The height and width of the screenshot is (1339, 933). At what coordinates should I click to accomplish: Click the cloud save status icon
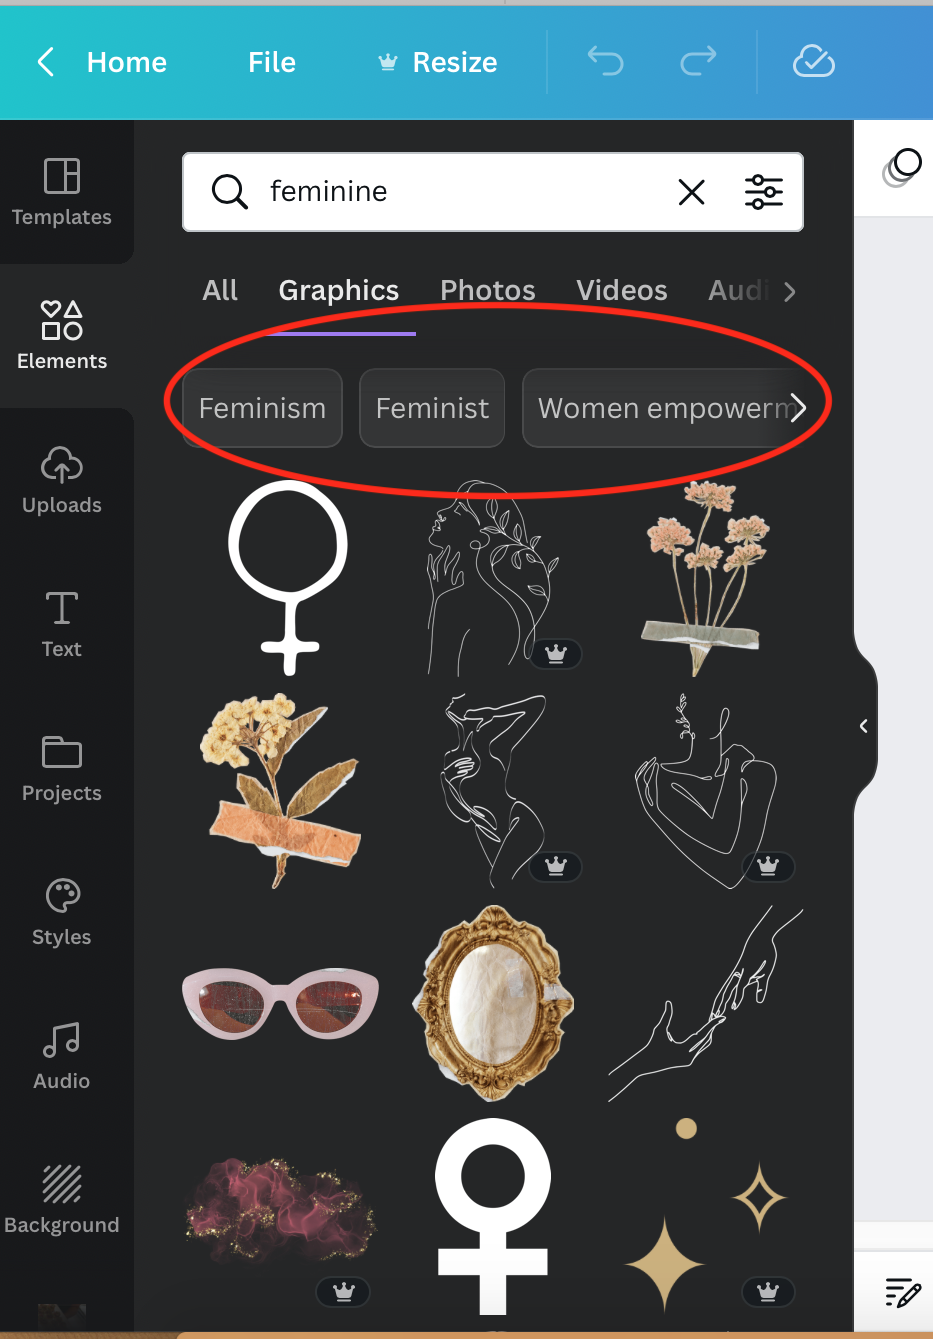click(x=814, y=62)
